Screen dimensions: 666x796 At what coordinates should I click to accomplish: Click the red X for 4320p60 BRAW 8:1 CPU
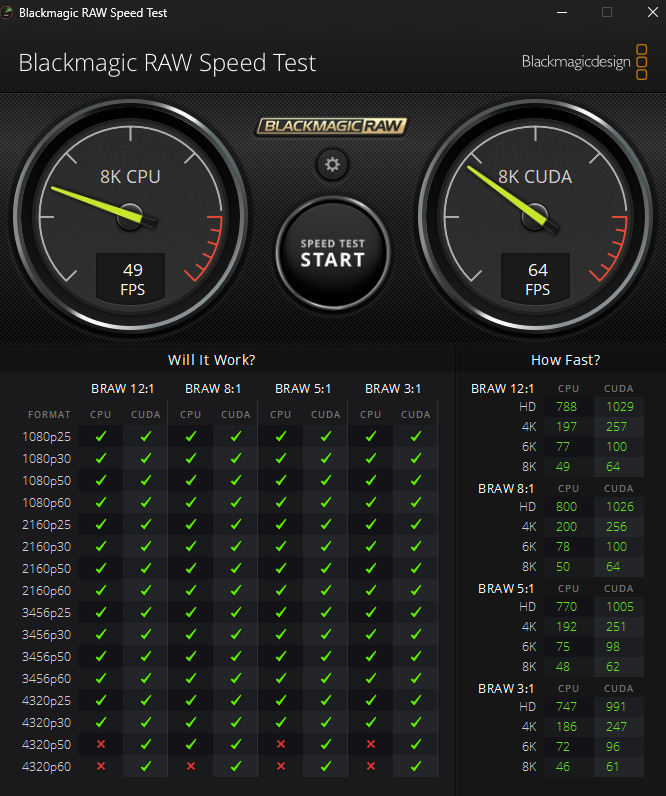pos(191,766)
